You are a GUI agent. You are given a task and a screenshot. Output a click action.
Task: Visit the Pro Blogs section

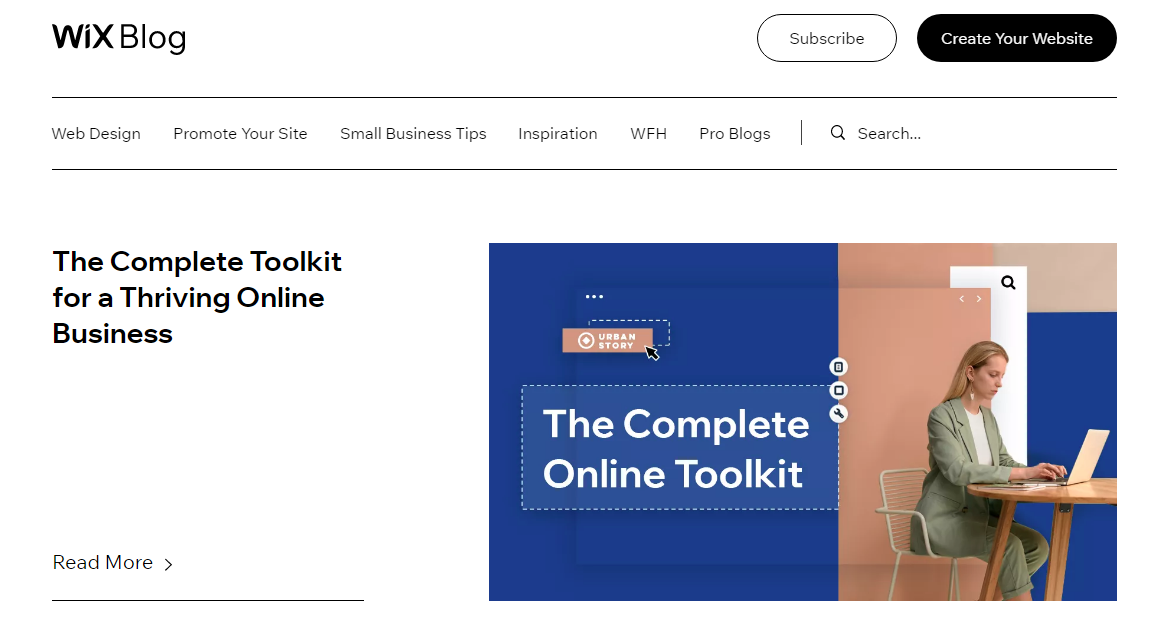(735, 134)
